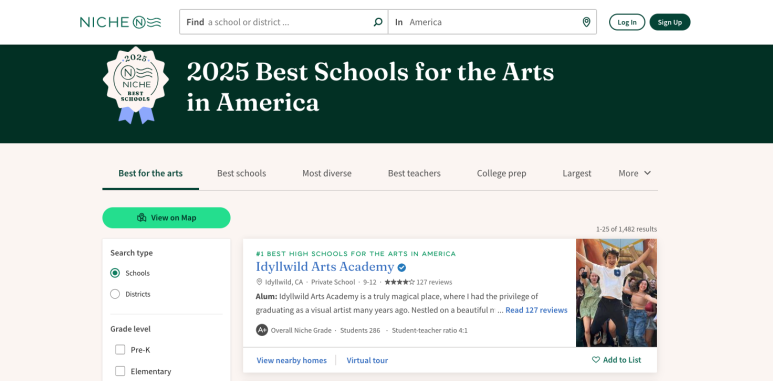Click the #1 Best High Schools ranking label
Viewport: 773px width, 381px height.
[x=356, y=254]
